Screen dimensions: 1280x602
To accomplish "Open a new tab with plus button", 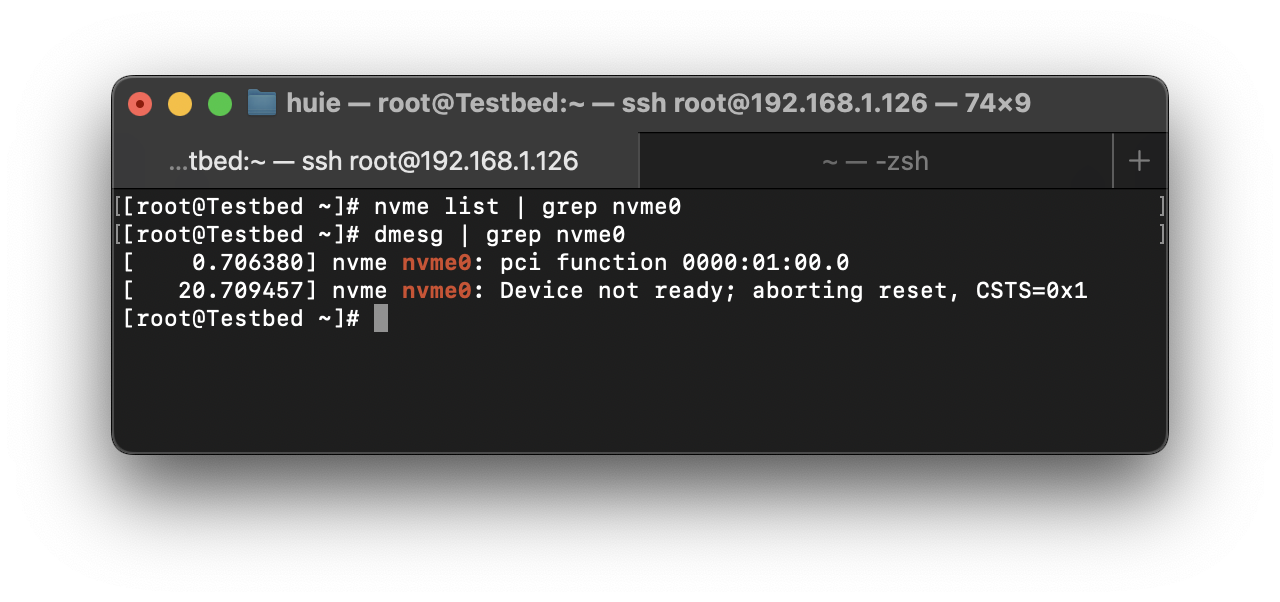I will tap(1139, 161).
